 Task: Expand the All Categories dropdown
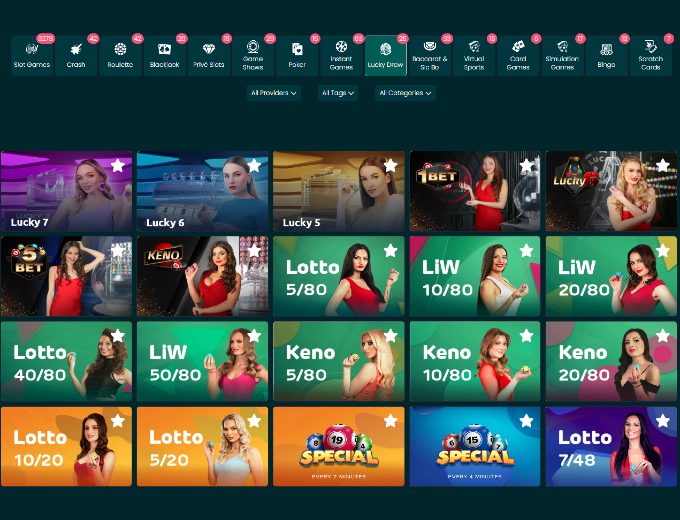tap(405, 93)
